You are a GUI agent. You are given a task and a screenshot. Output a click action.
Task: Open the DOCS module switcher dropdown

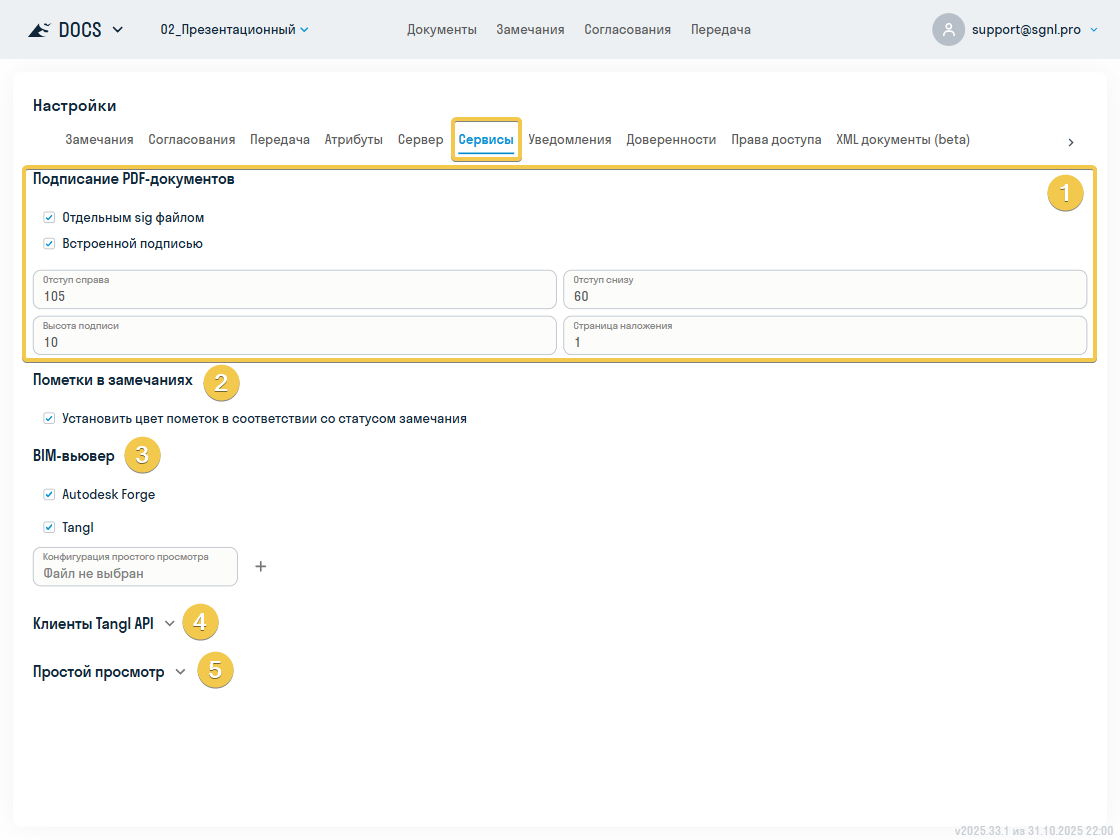[x=118, y=30]
